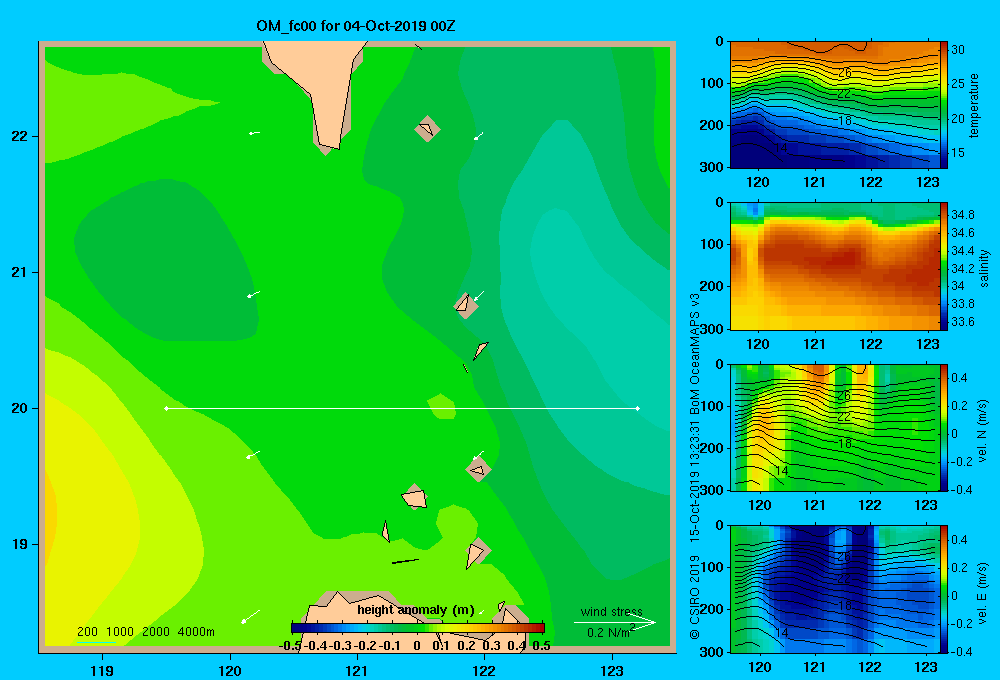
Task: Click the 2000 depth contour legend entry
Action: point(156,632)
